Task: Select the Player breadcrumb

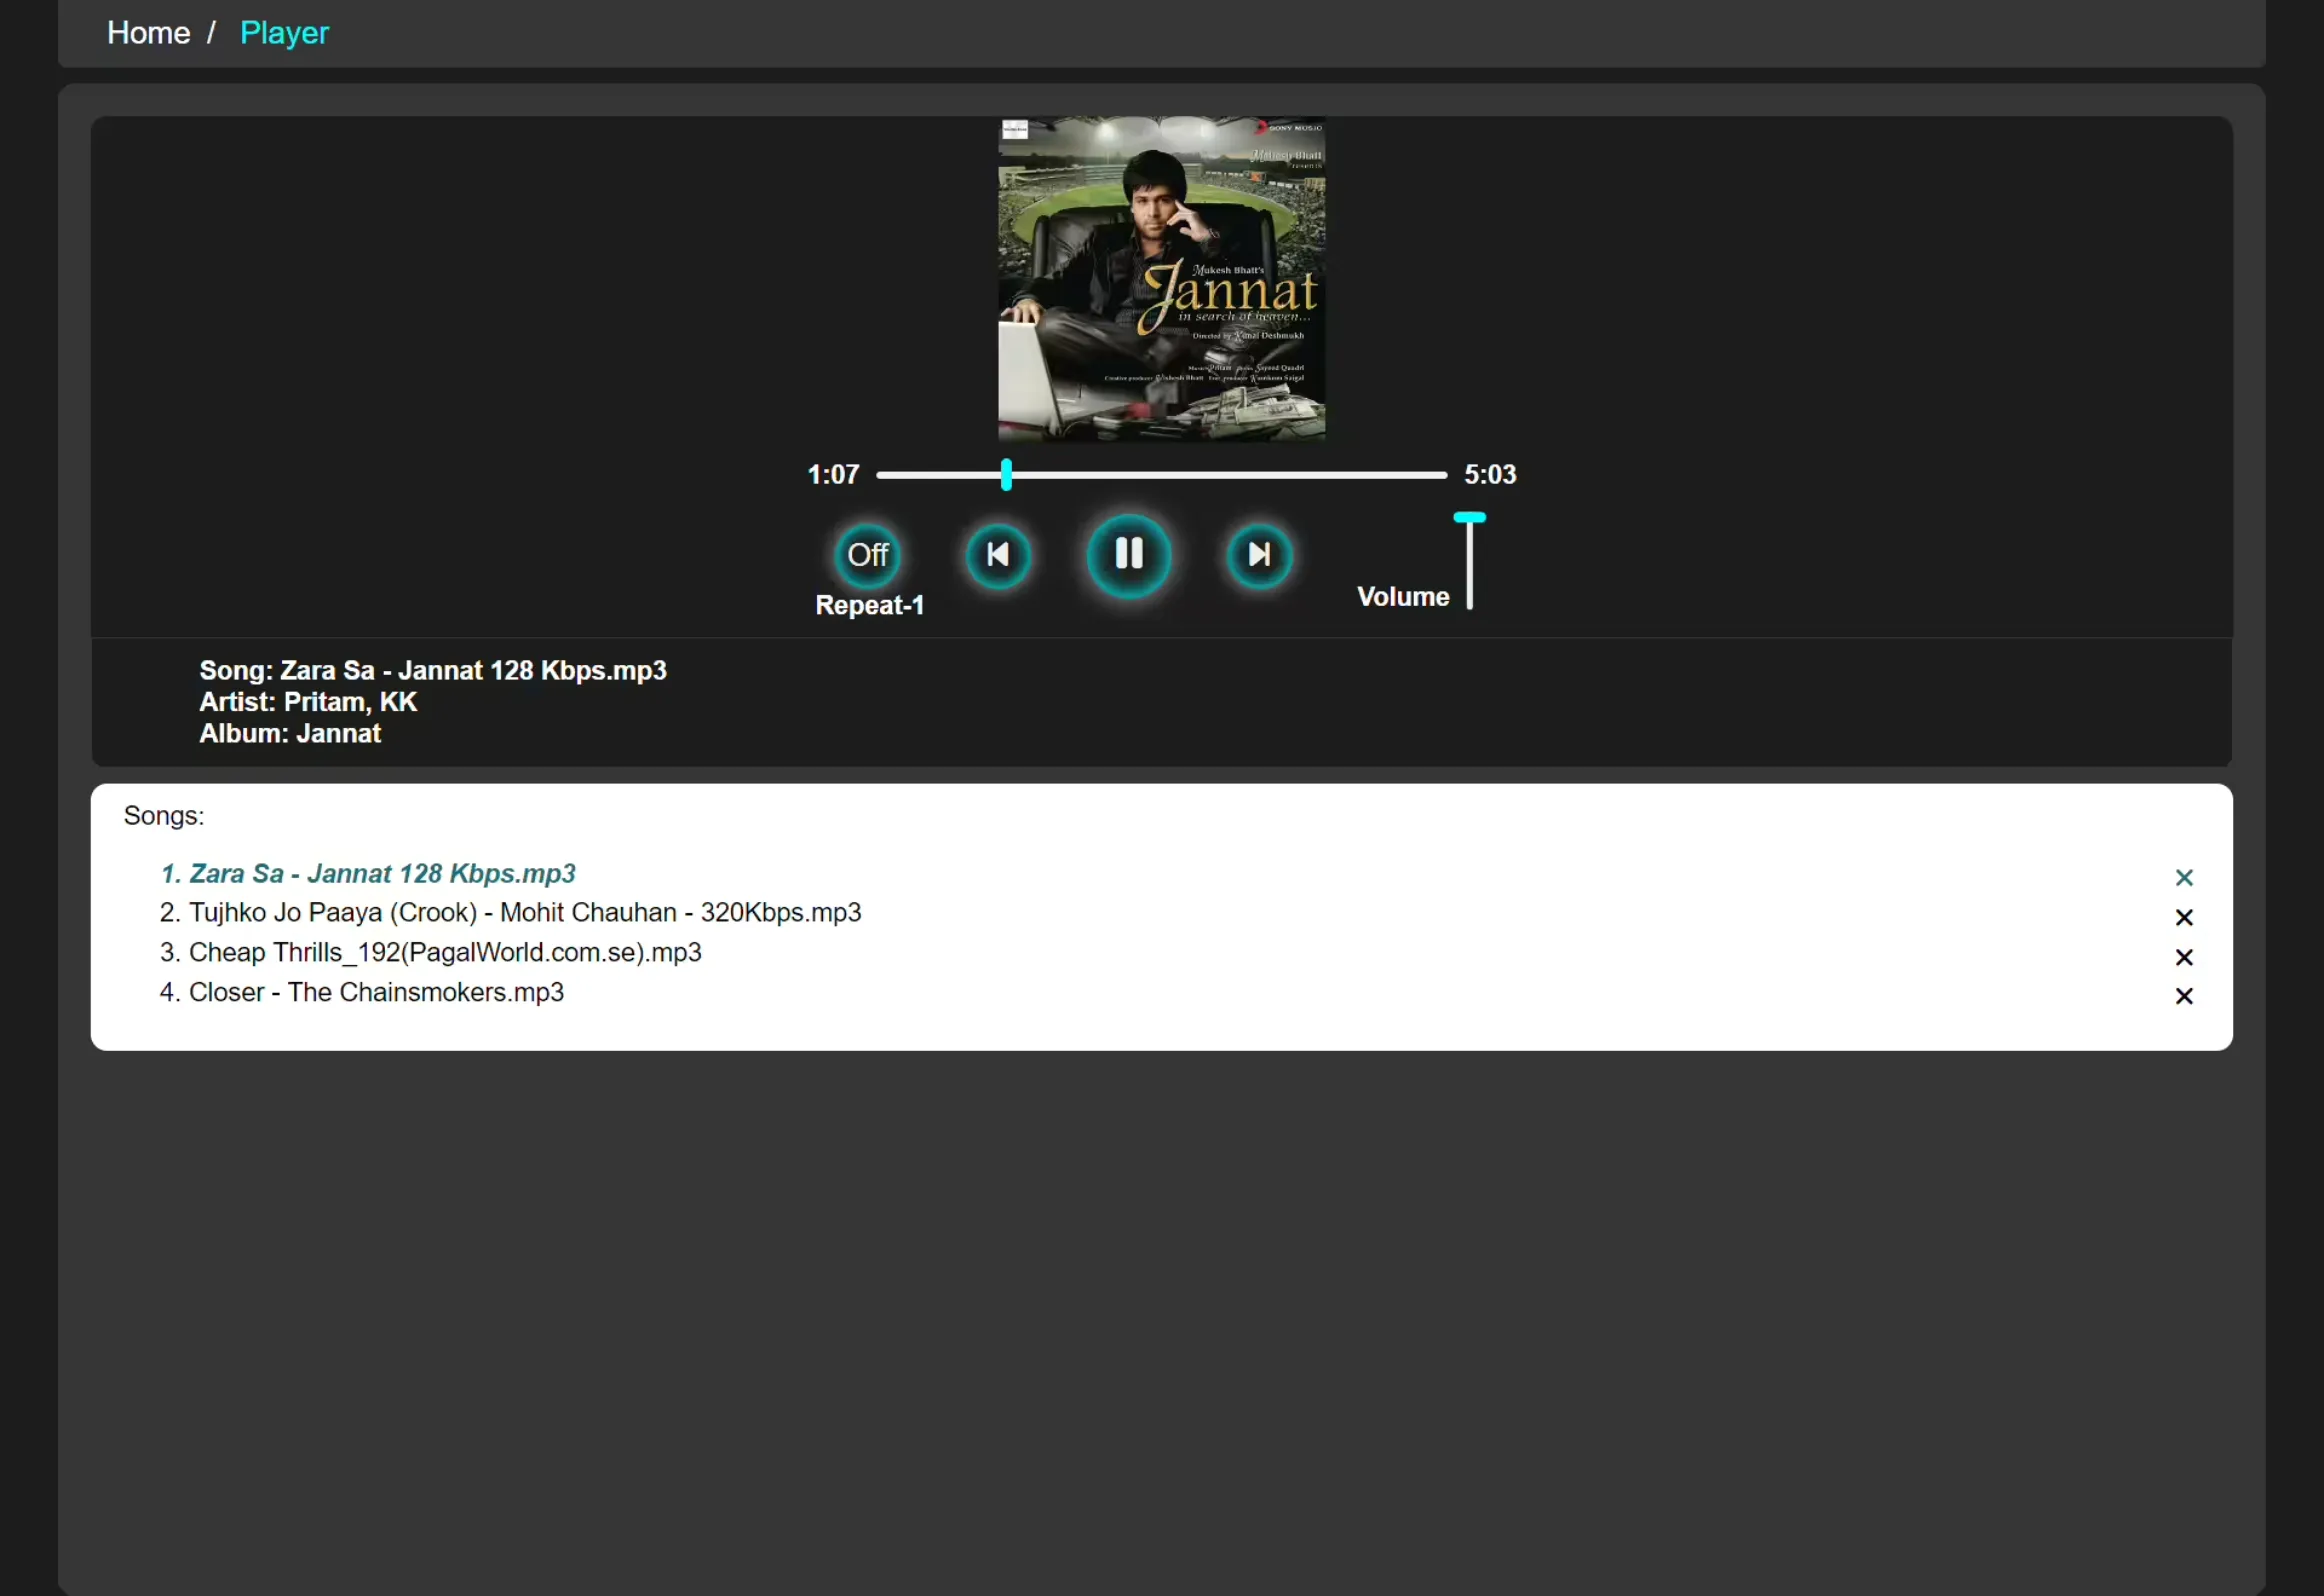Action: [x=284, y=33]
